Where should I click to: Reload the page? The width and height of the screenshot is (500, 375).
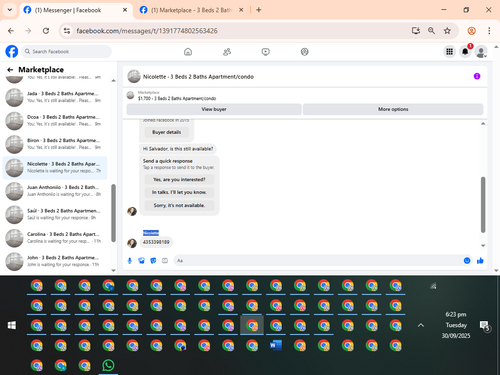(x=46, y=31)
